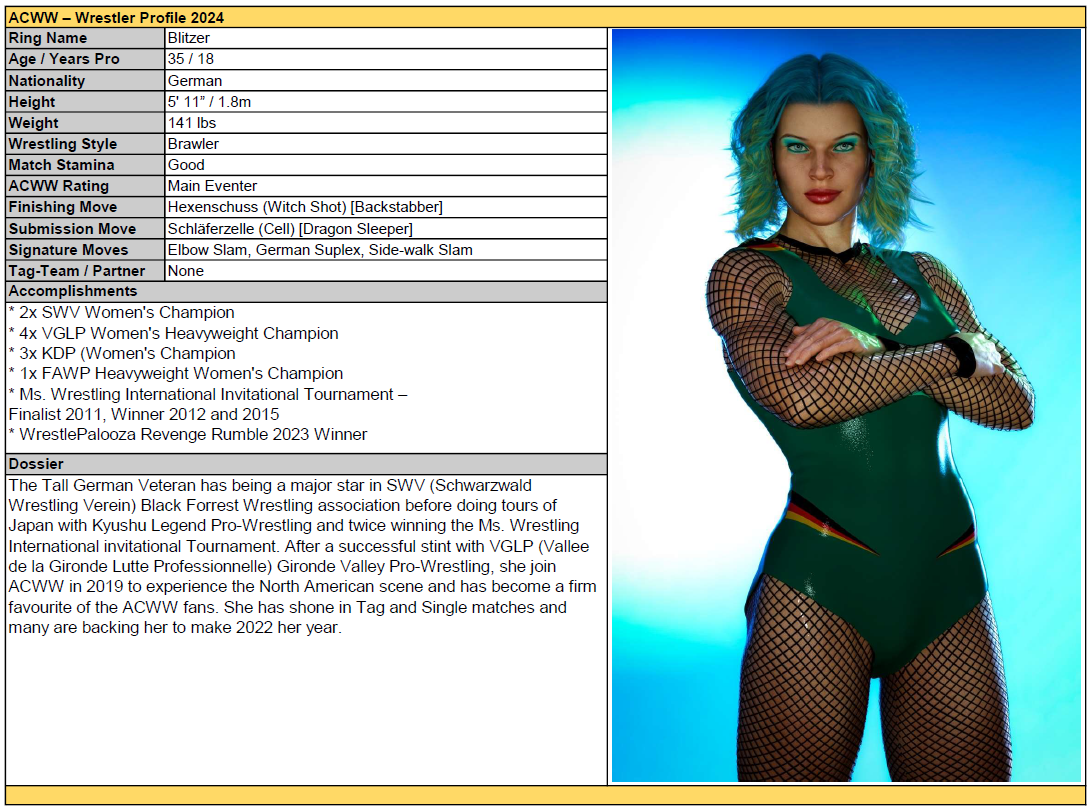The width and height of the screenshot is (1091, 808).
Task: Click the 'German' nationality value
Action: point(195,81)
